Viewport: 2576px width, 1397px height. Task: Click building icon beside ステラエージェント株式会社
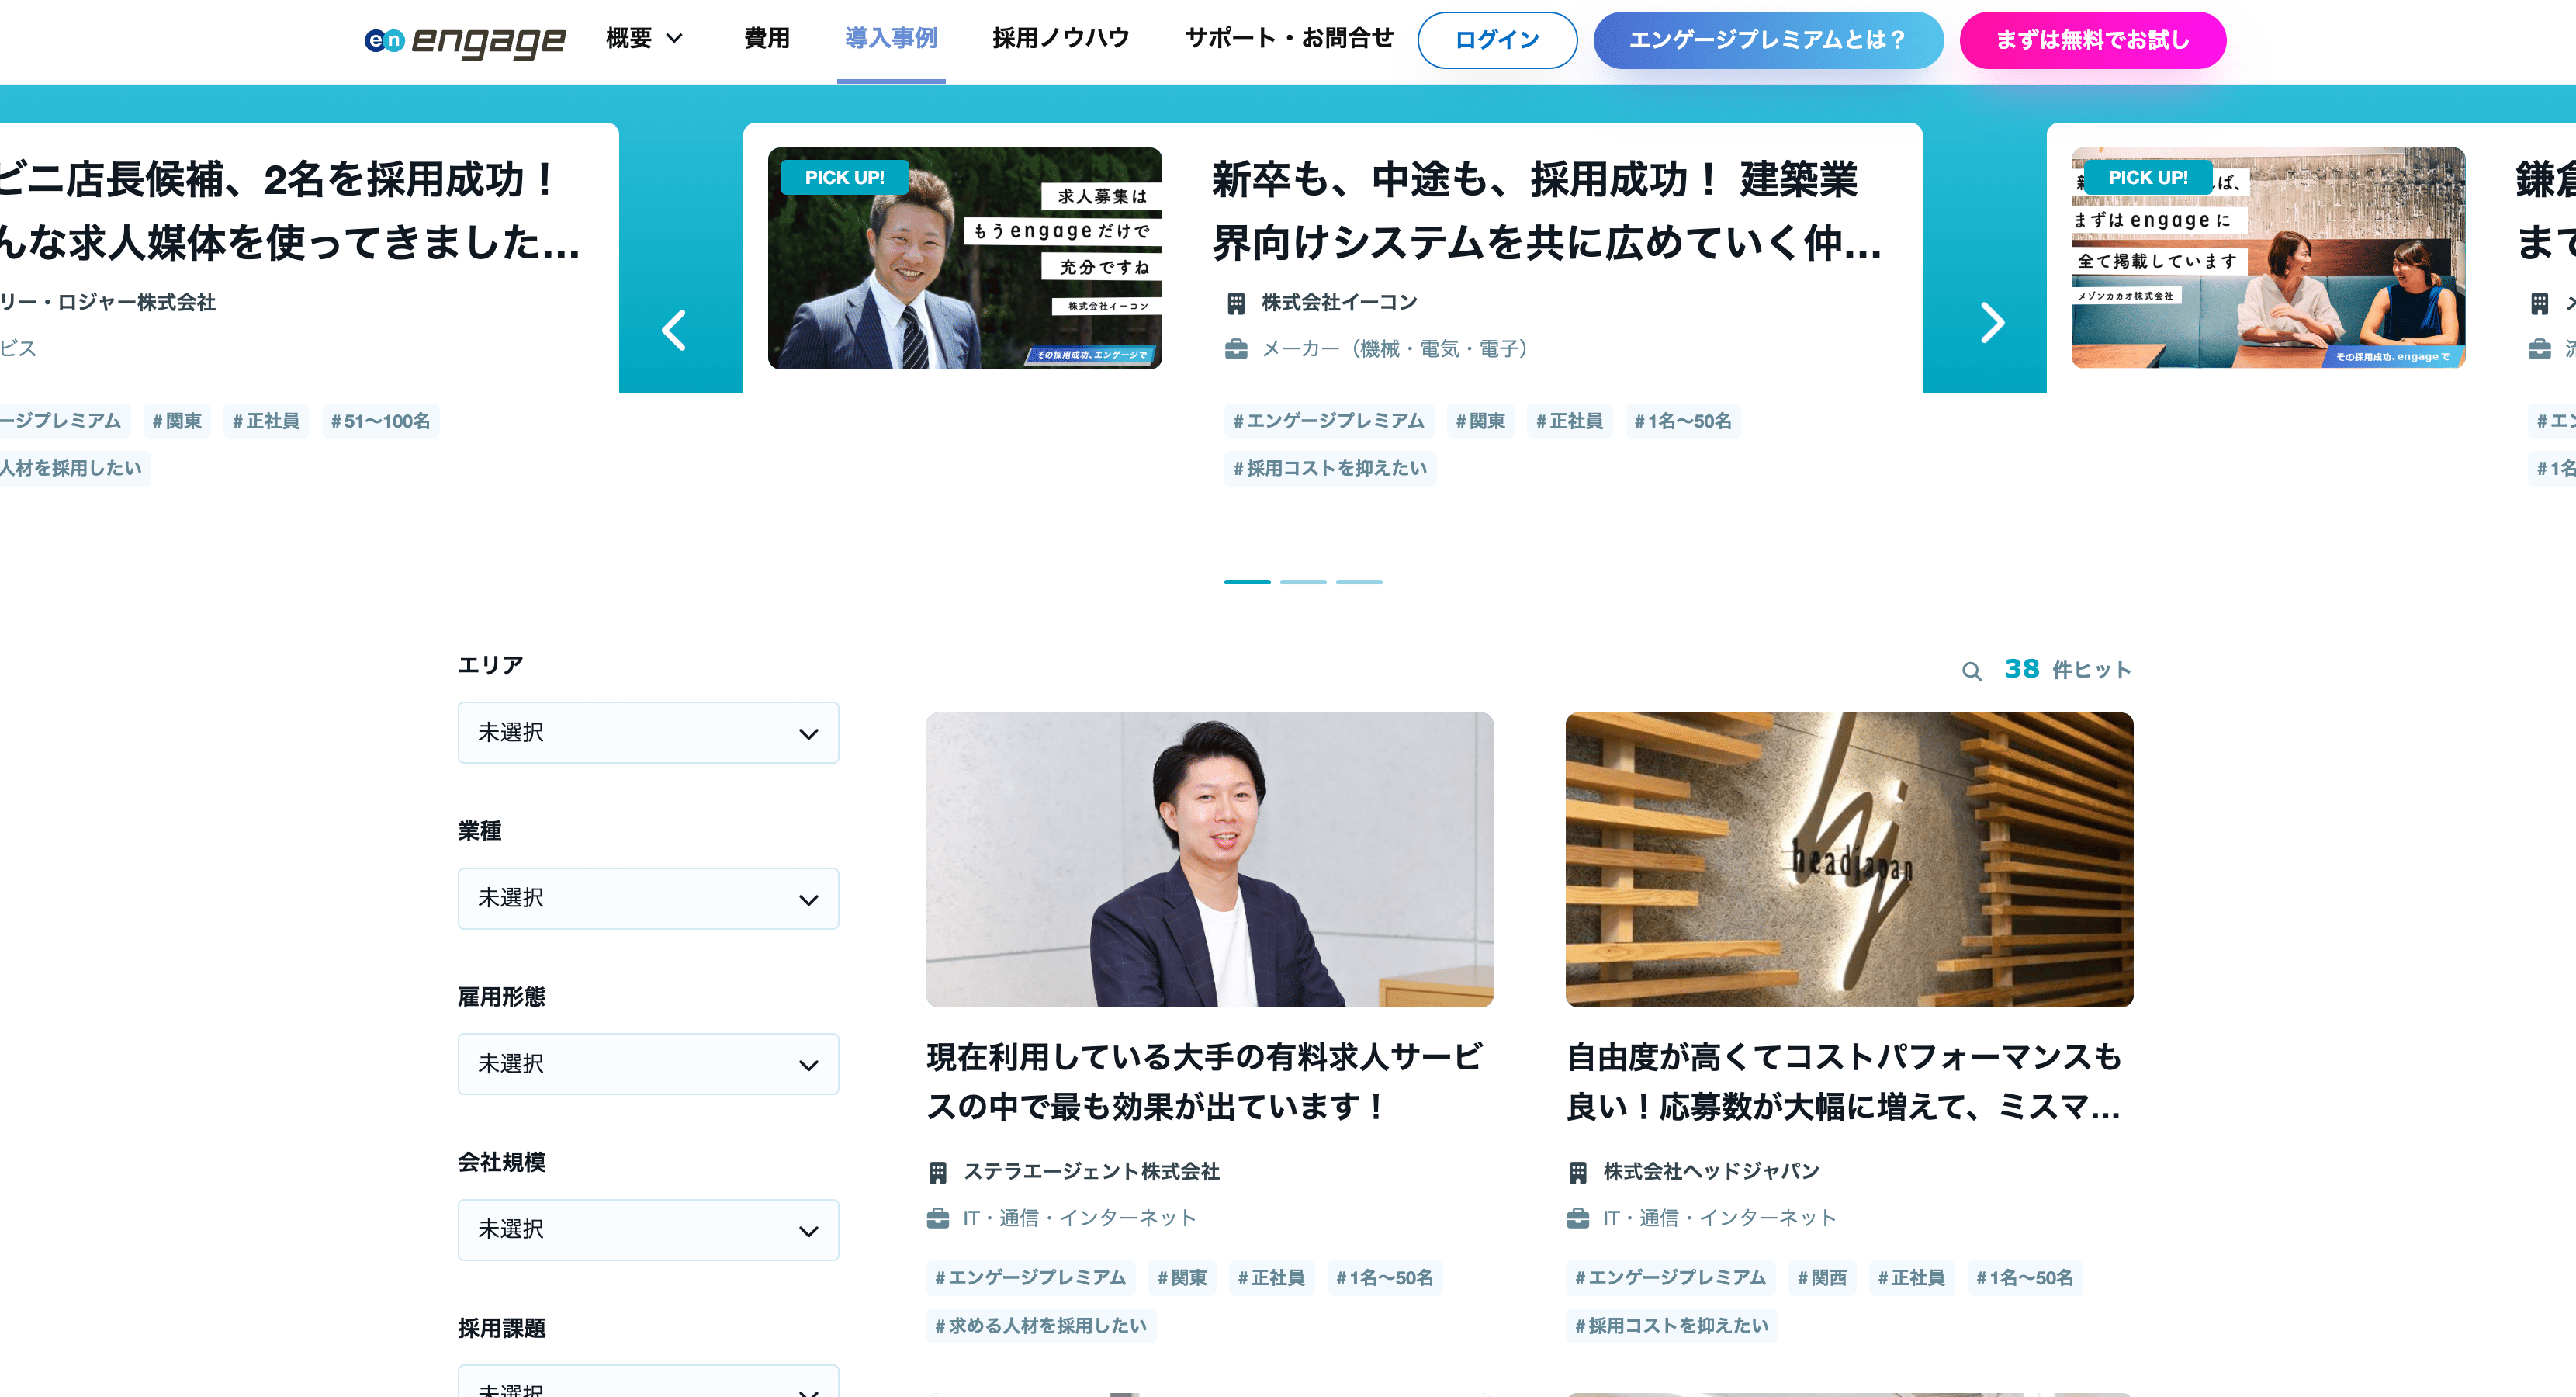[937, 1172]
